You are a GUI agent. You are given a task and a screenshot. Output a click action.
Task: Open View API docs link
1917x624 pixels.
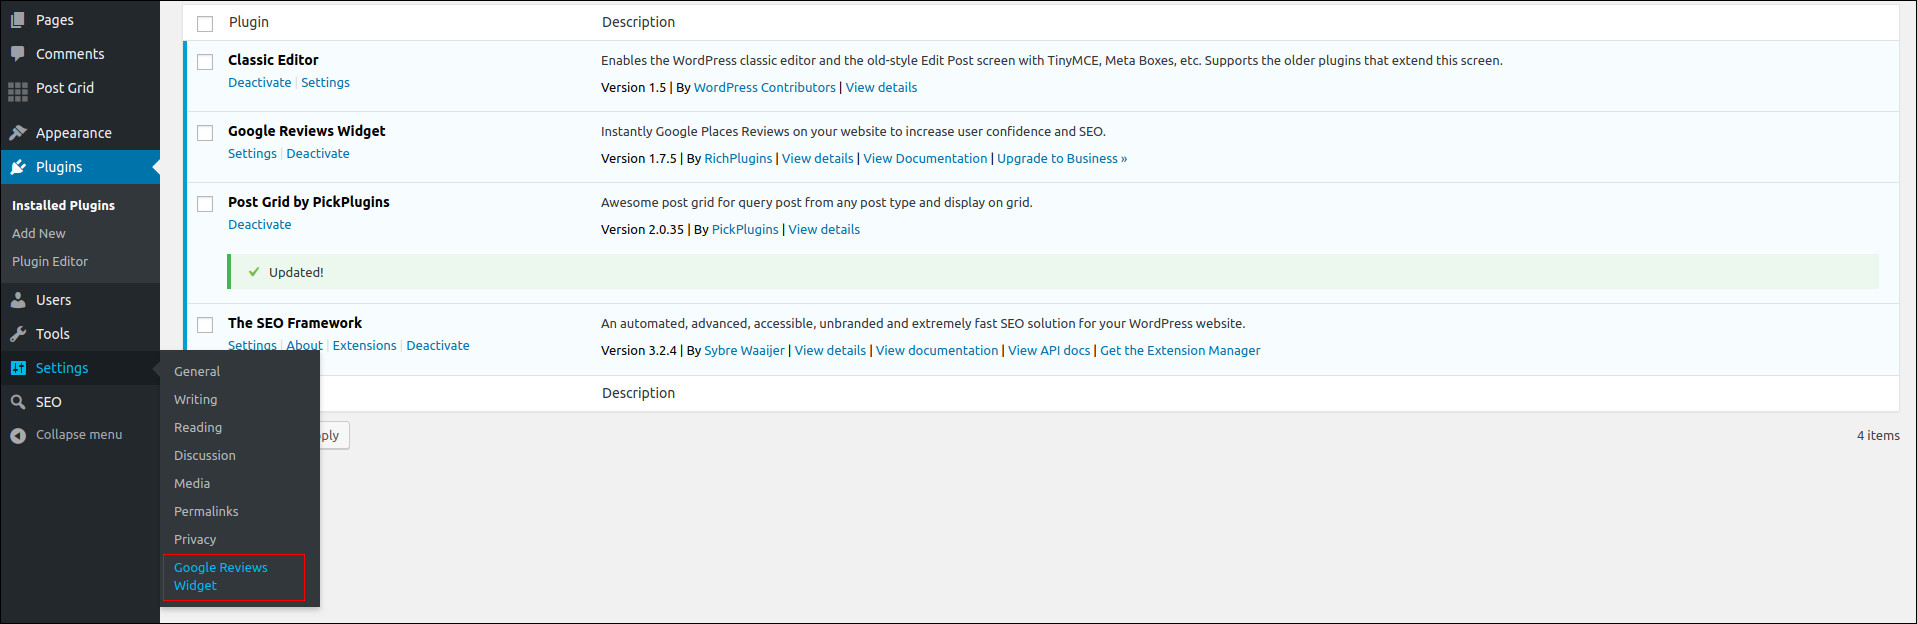coord(1049,351)
